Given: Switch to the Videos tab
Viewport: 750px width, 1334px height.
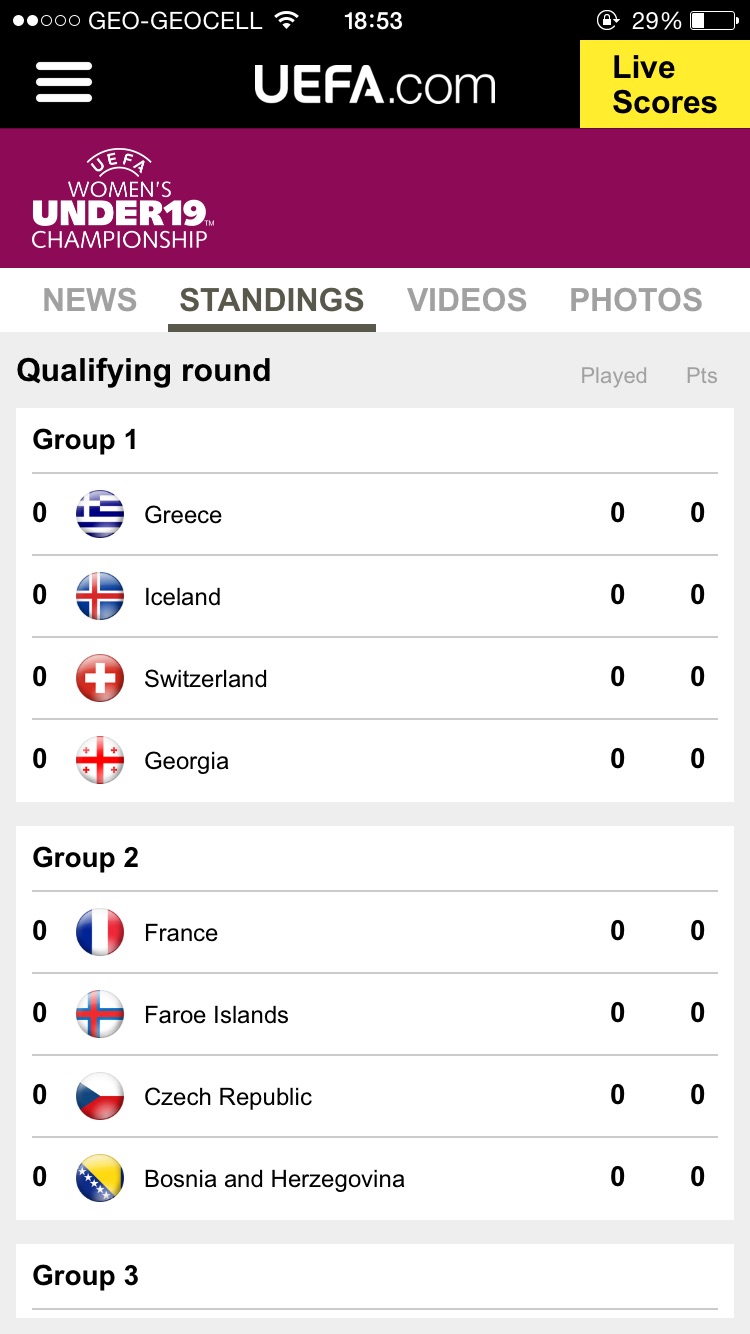Looking at the screenshot, I should pos(467,300).
